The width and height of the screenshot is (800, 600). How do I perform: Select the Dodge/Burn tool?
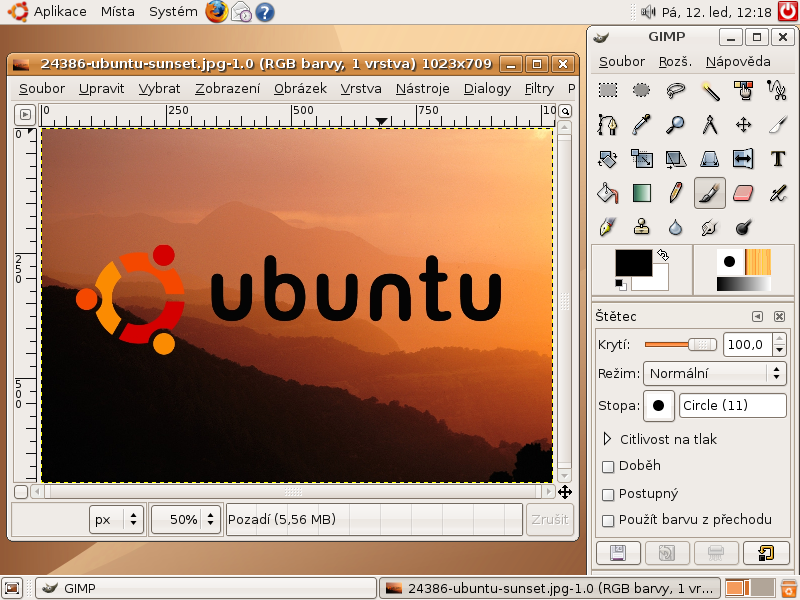743,227
